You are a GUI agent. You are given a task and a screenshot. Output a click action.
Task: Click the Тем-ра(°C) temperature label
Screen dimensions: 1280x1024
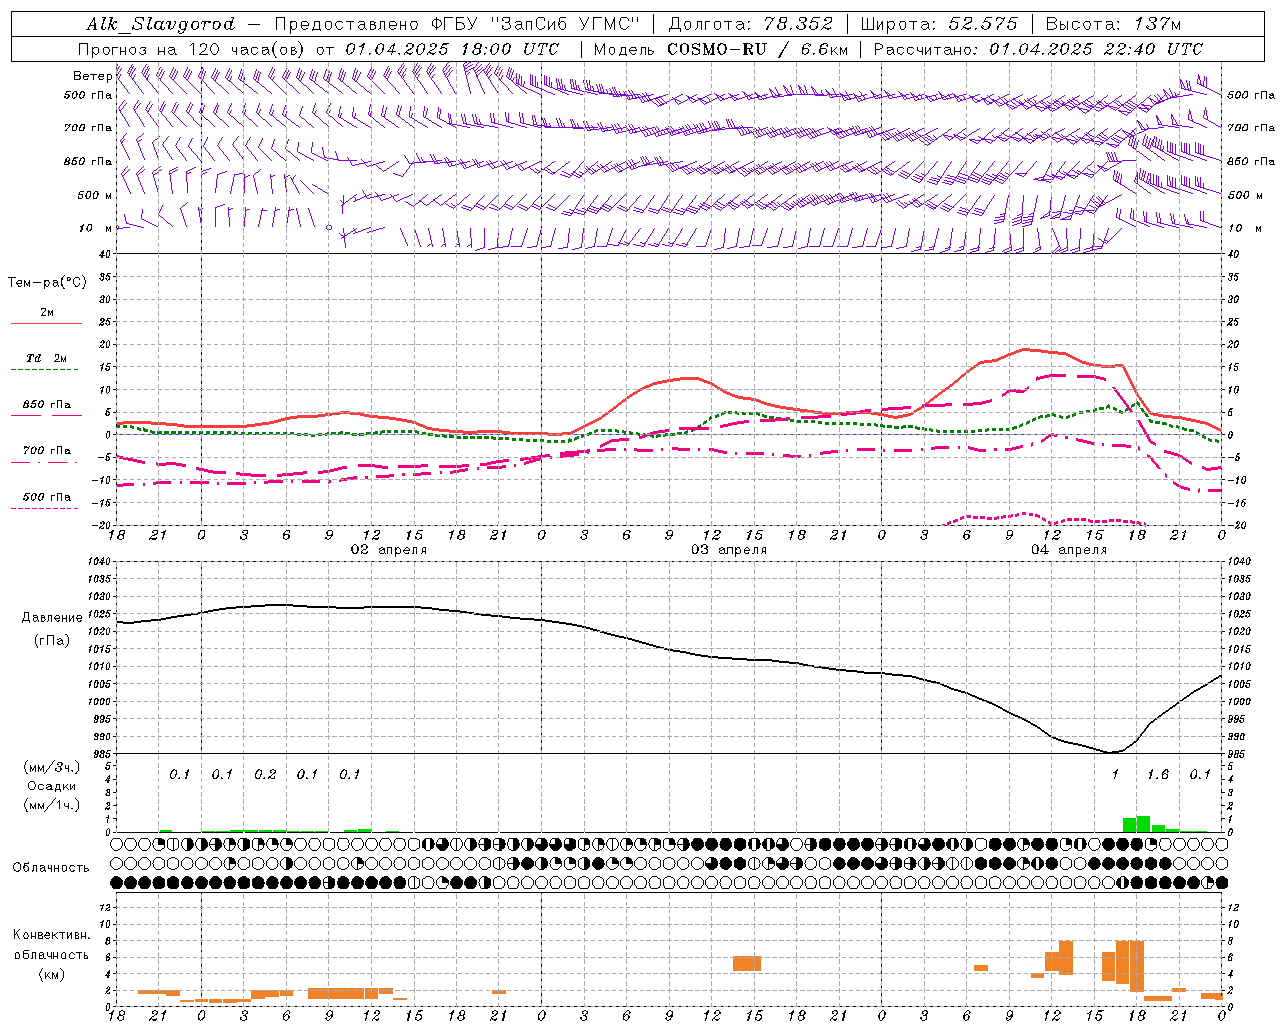tap(47, 283)
